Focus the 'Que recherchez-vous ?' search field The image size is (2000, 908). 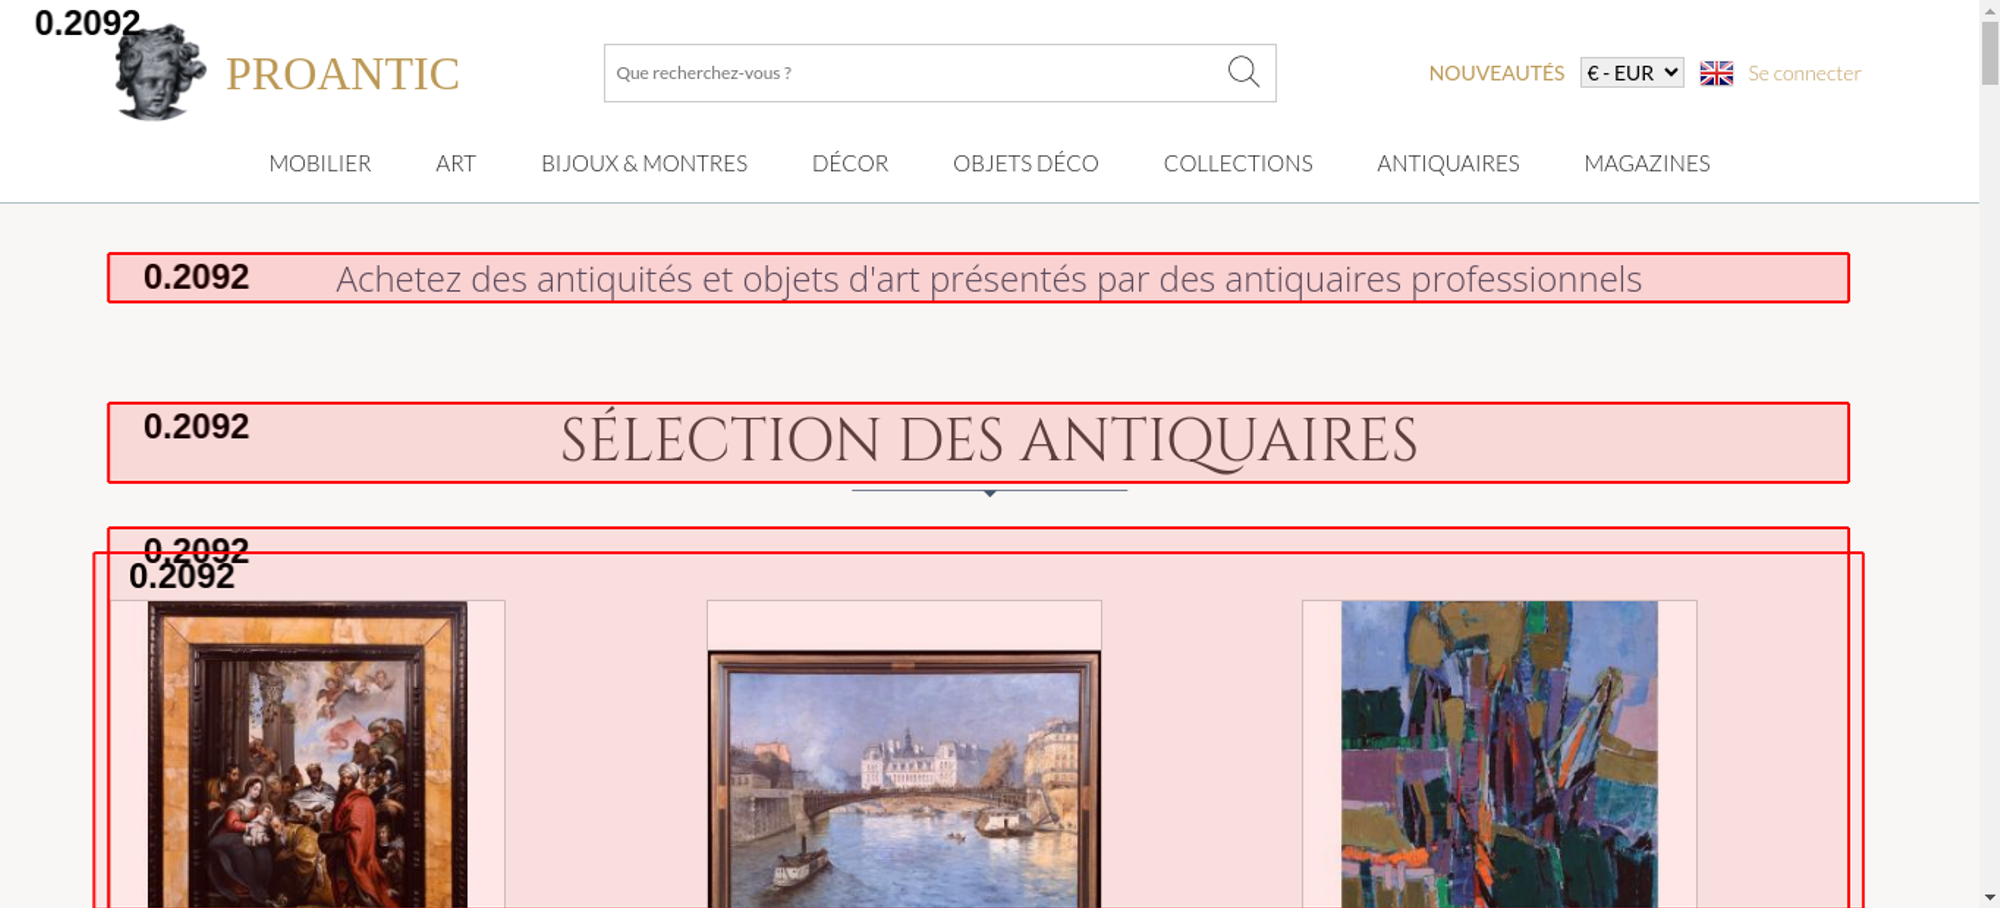(910, 73)
